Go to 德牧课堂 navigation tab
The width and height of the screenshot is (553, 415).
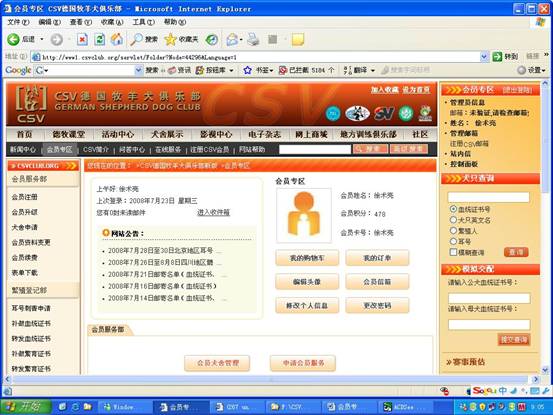coord(68,134)
